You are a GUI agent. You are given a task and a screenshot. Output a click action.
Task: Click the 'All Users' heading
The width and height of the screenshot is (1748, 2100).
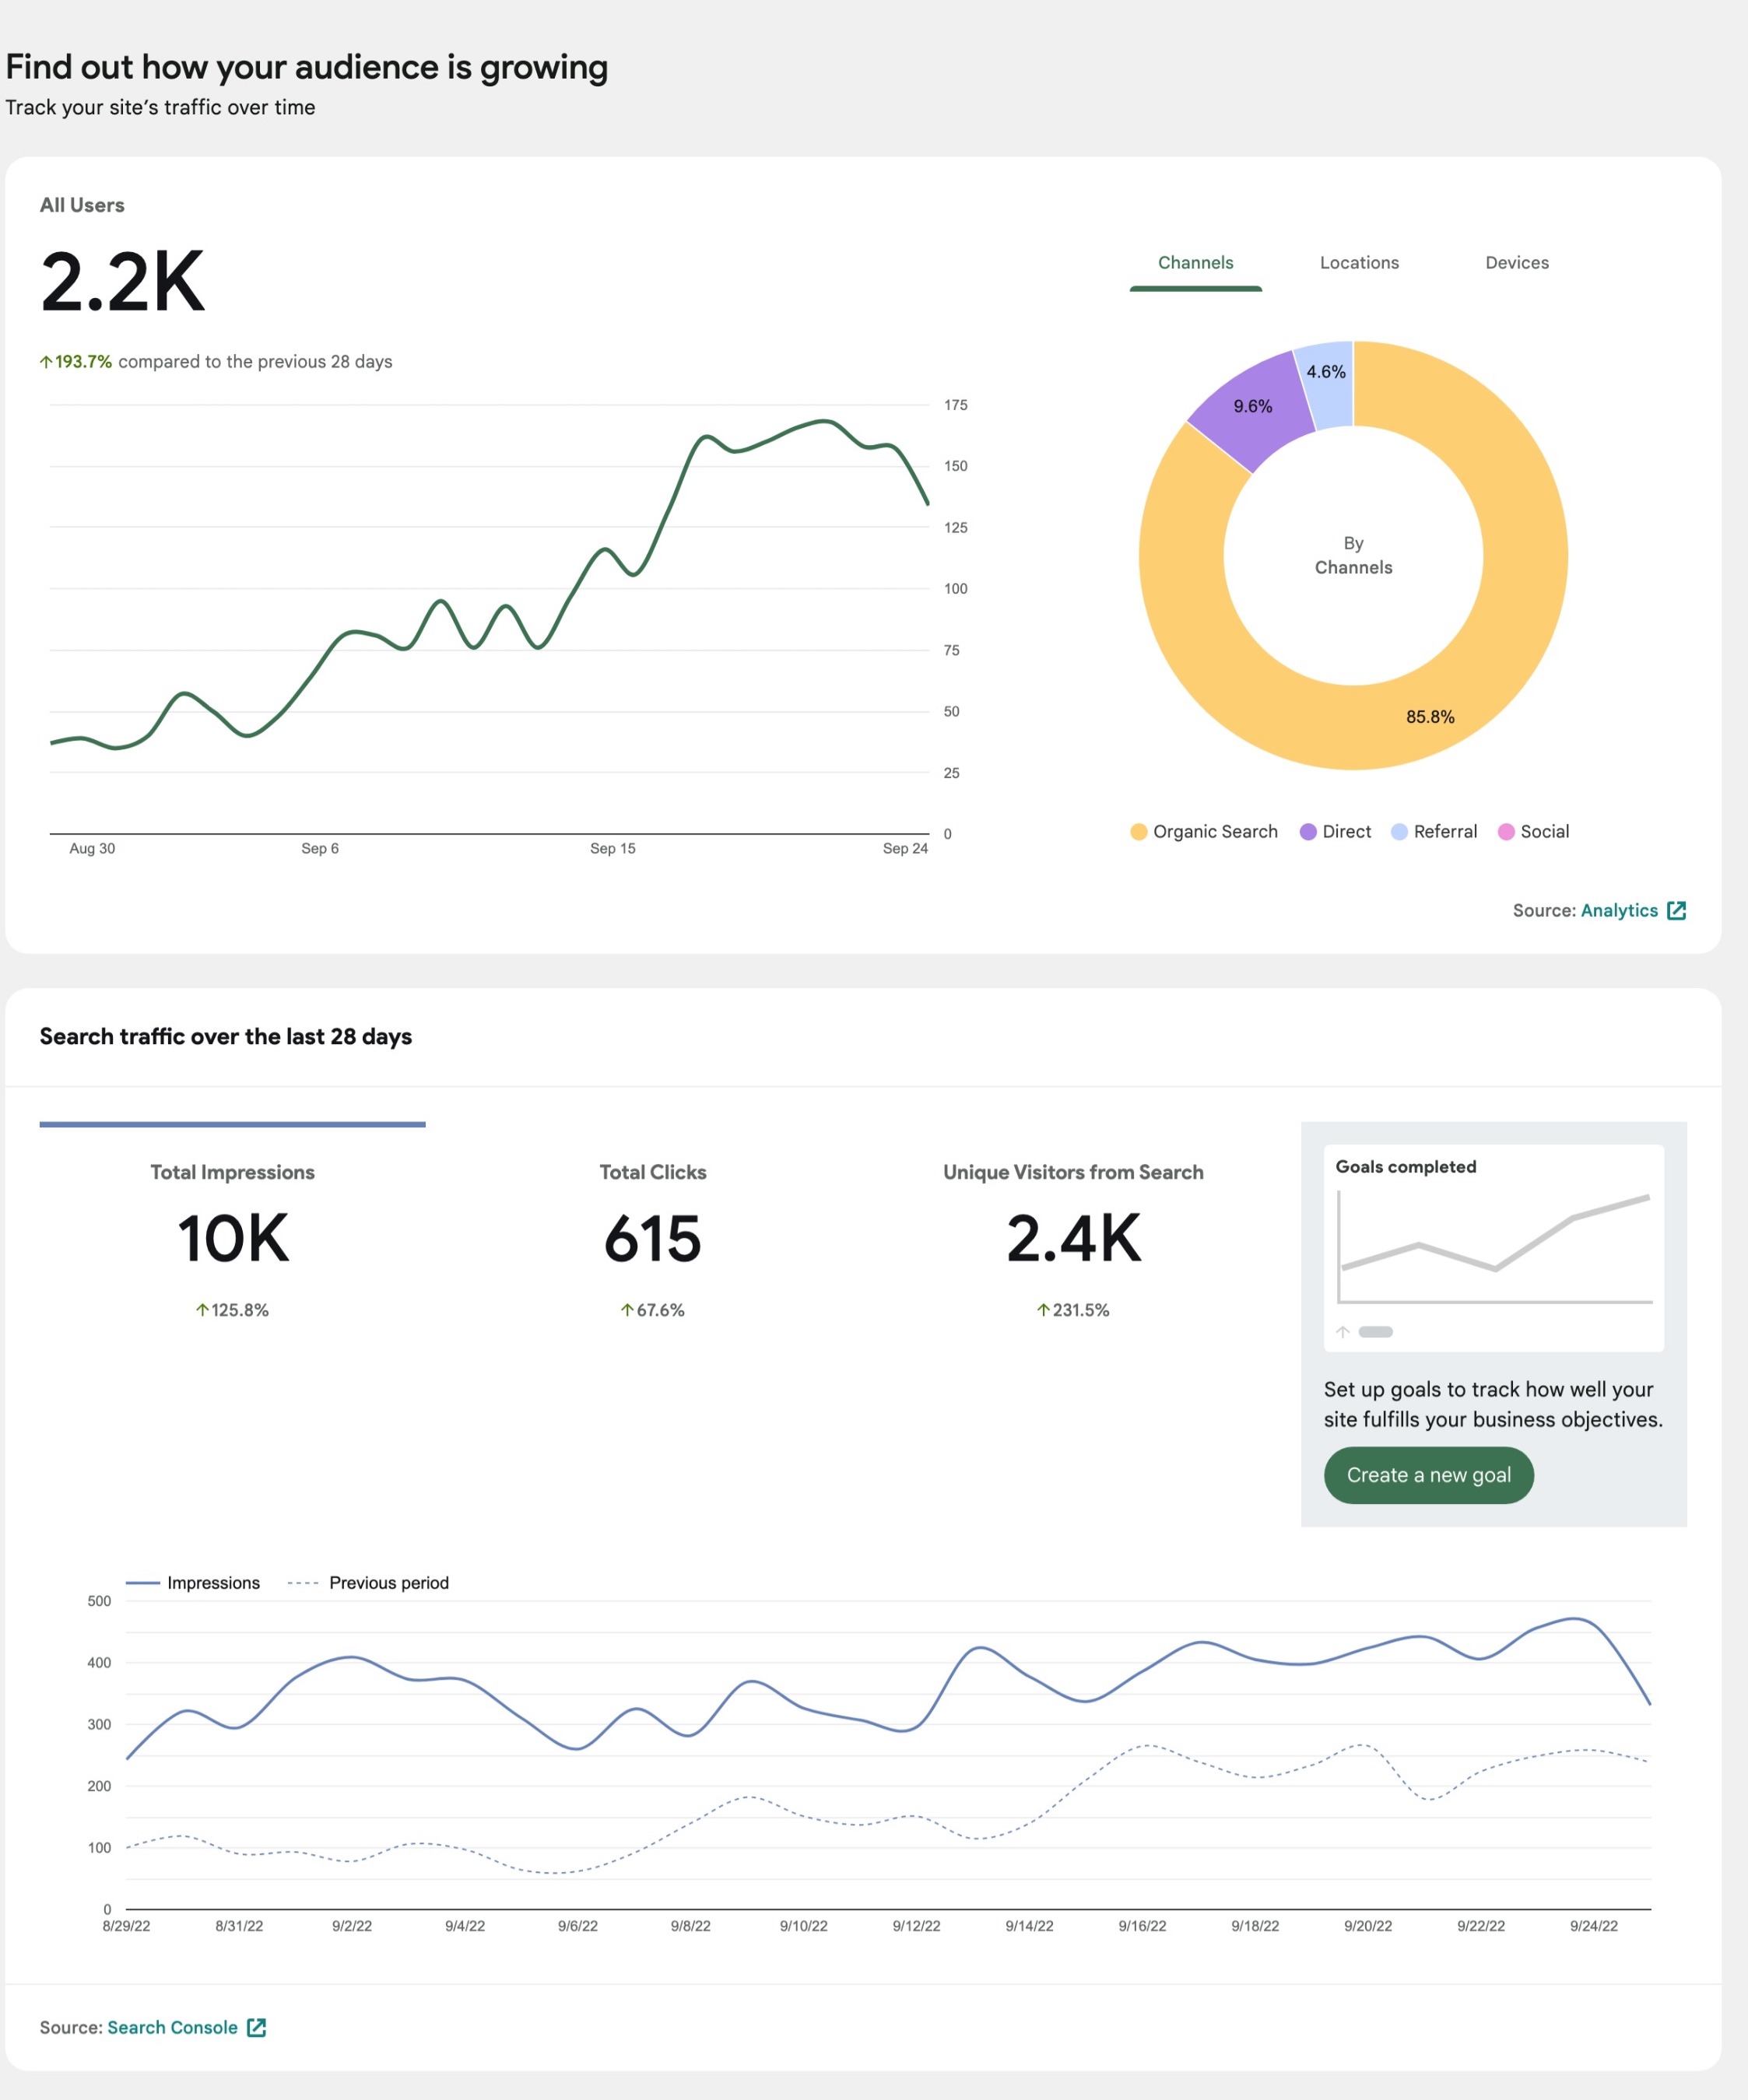82,205
